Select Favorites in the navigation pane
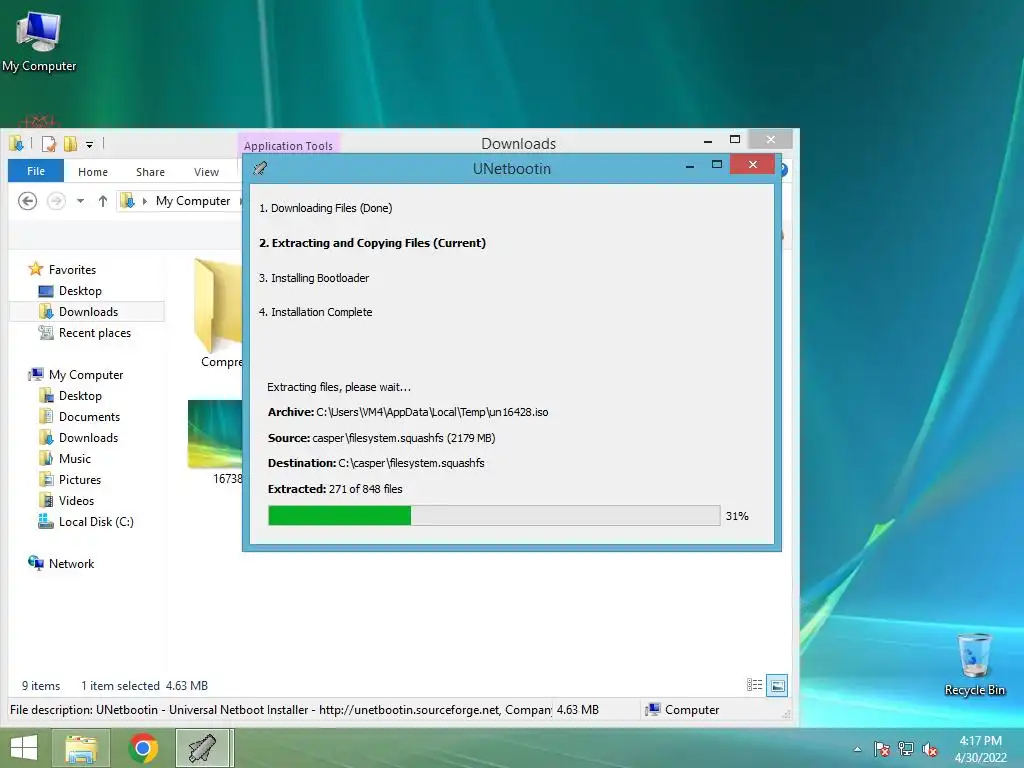This screenshot has height=768, width=1024. click(72, 269)
